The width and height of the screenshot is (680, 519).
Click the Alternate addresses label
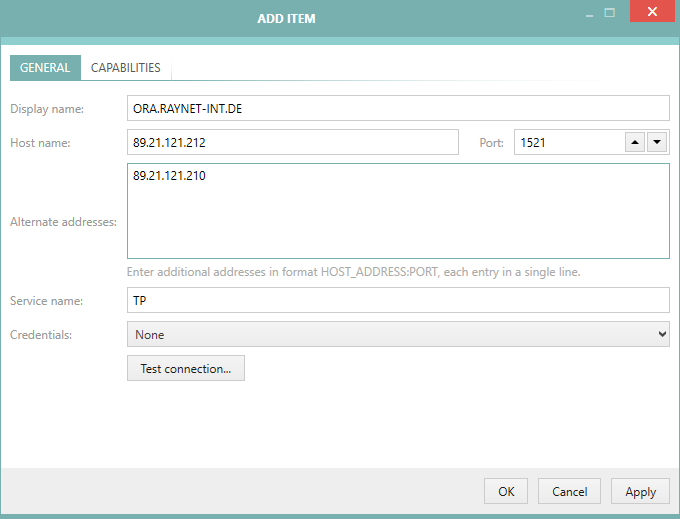click(63, 221)
